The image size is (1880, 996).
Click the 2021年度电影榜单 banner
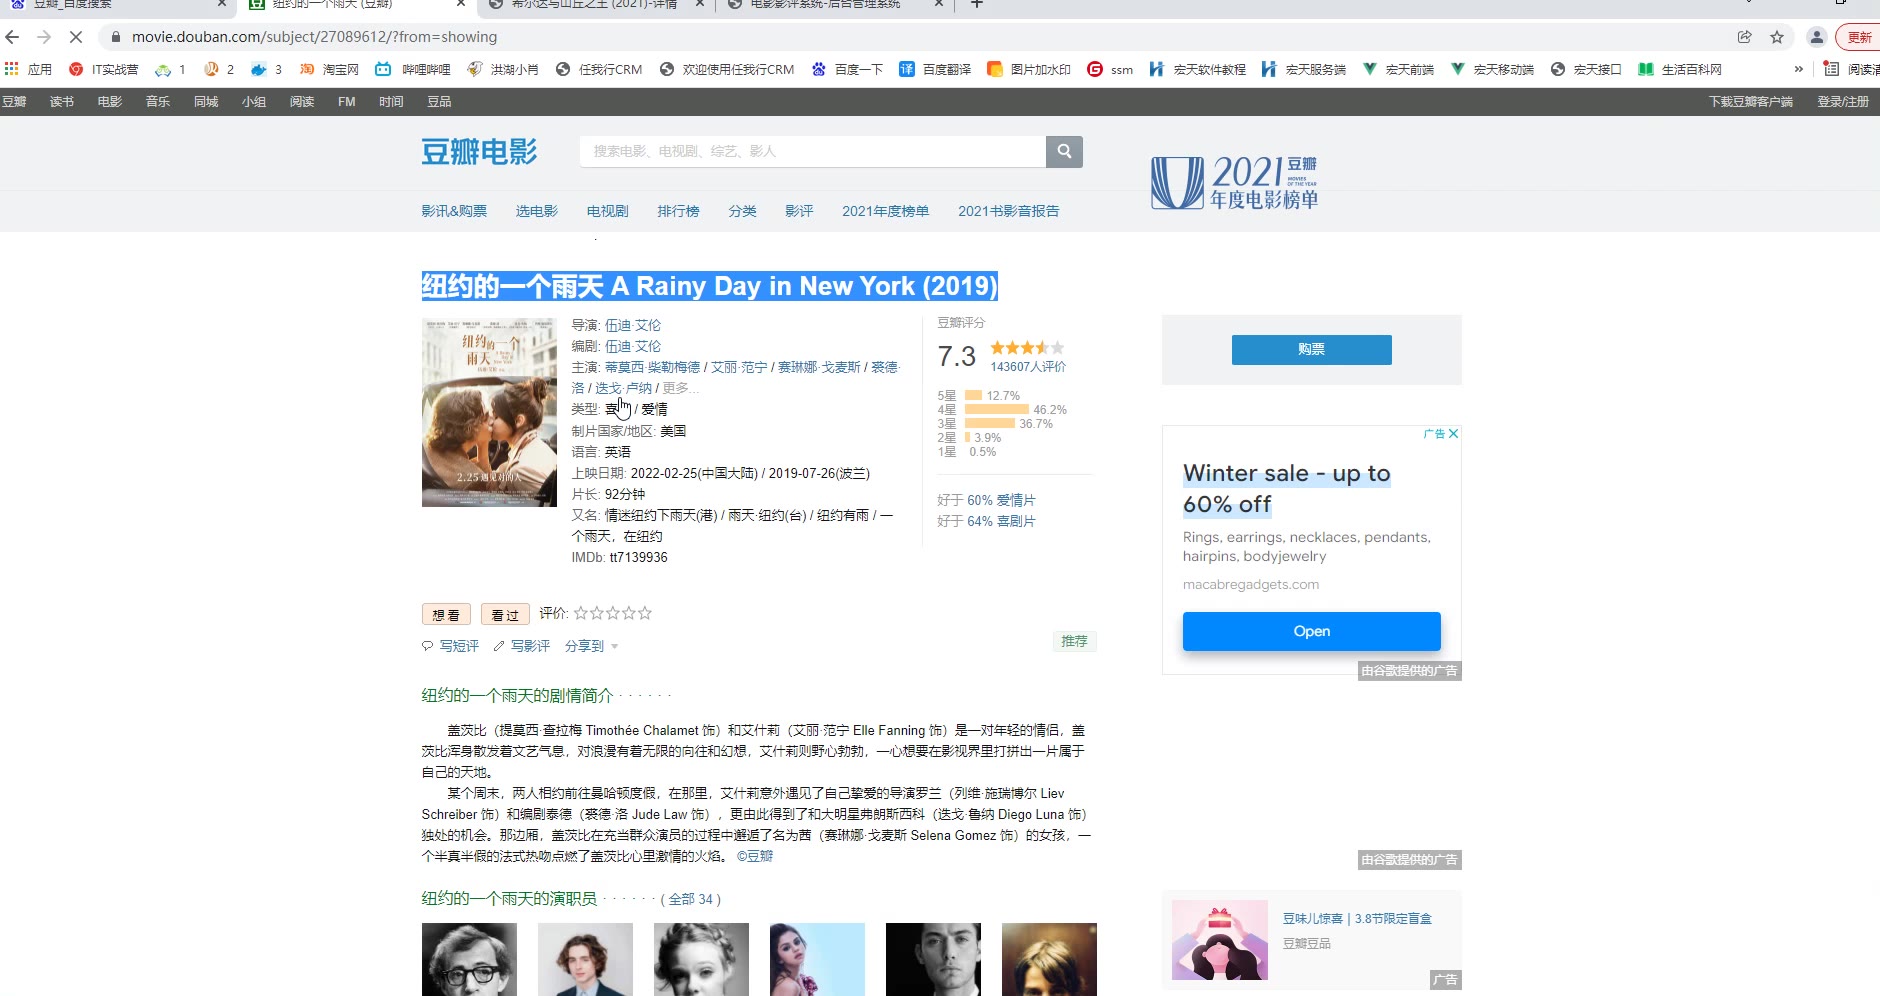pyautogui.click(x=1235, y=182)
